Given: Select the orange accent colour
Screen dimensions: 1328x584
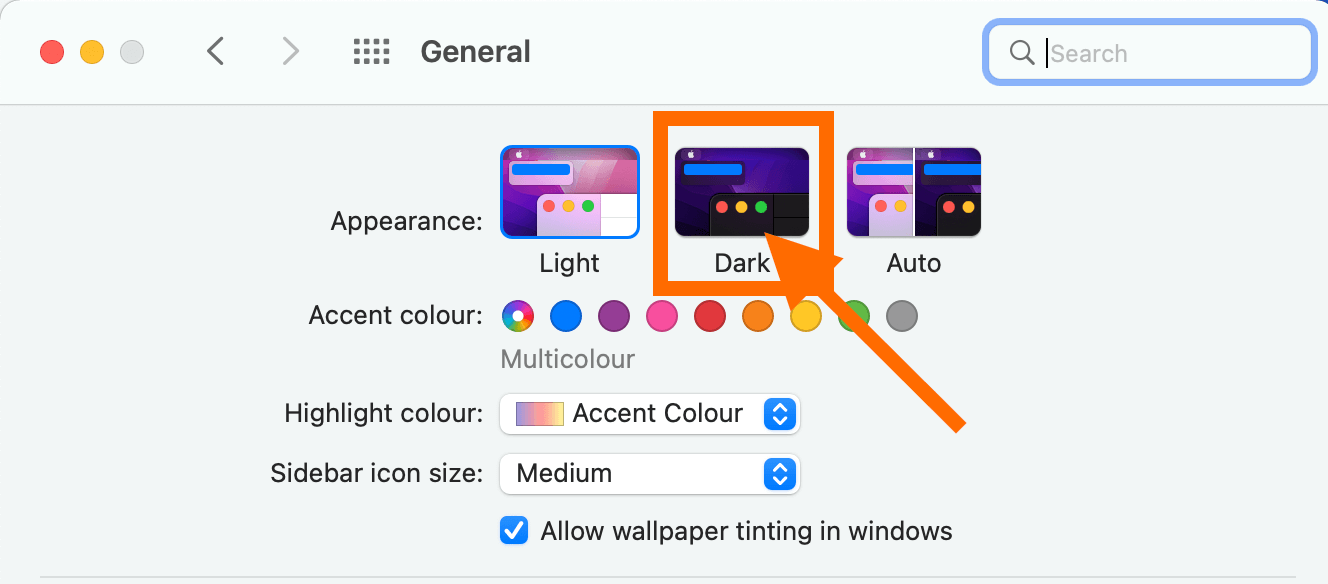Looking at the screenshot, I should coord(758,317).
